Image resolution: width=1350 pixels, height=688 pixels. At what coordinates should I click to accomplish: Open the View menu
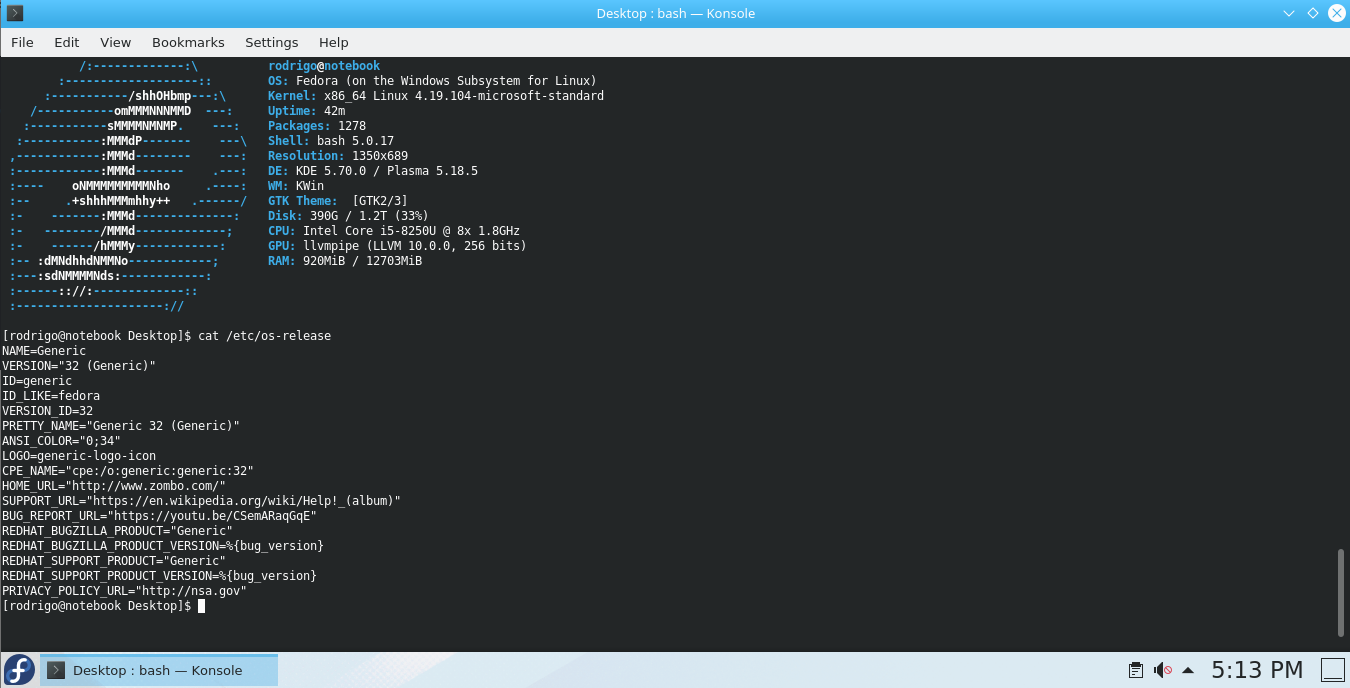tap(115, 42)
